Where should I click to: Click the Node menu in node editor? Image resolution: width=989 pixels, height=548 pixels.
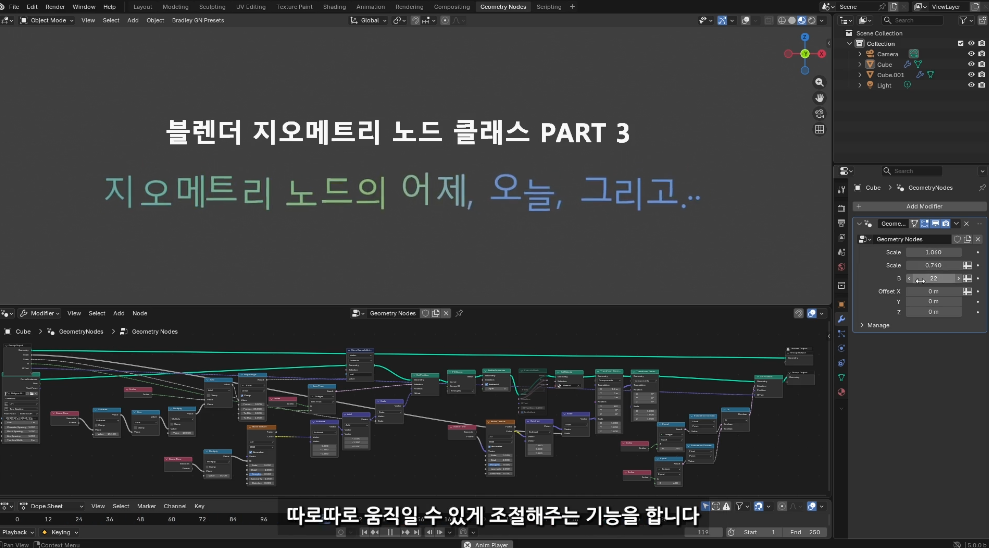point(139,313)
